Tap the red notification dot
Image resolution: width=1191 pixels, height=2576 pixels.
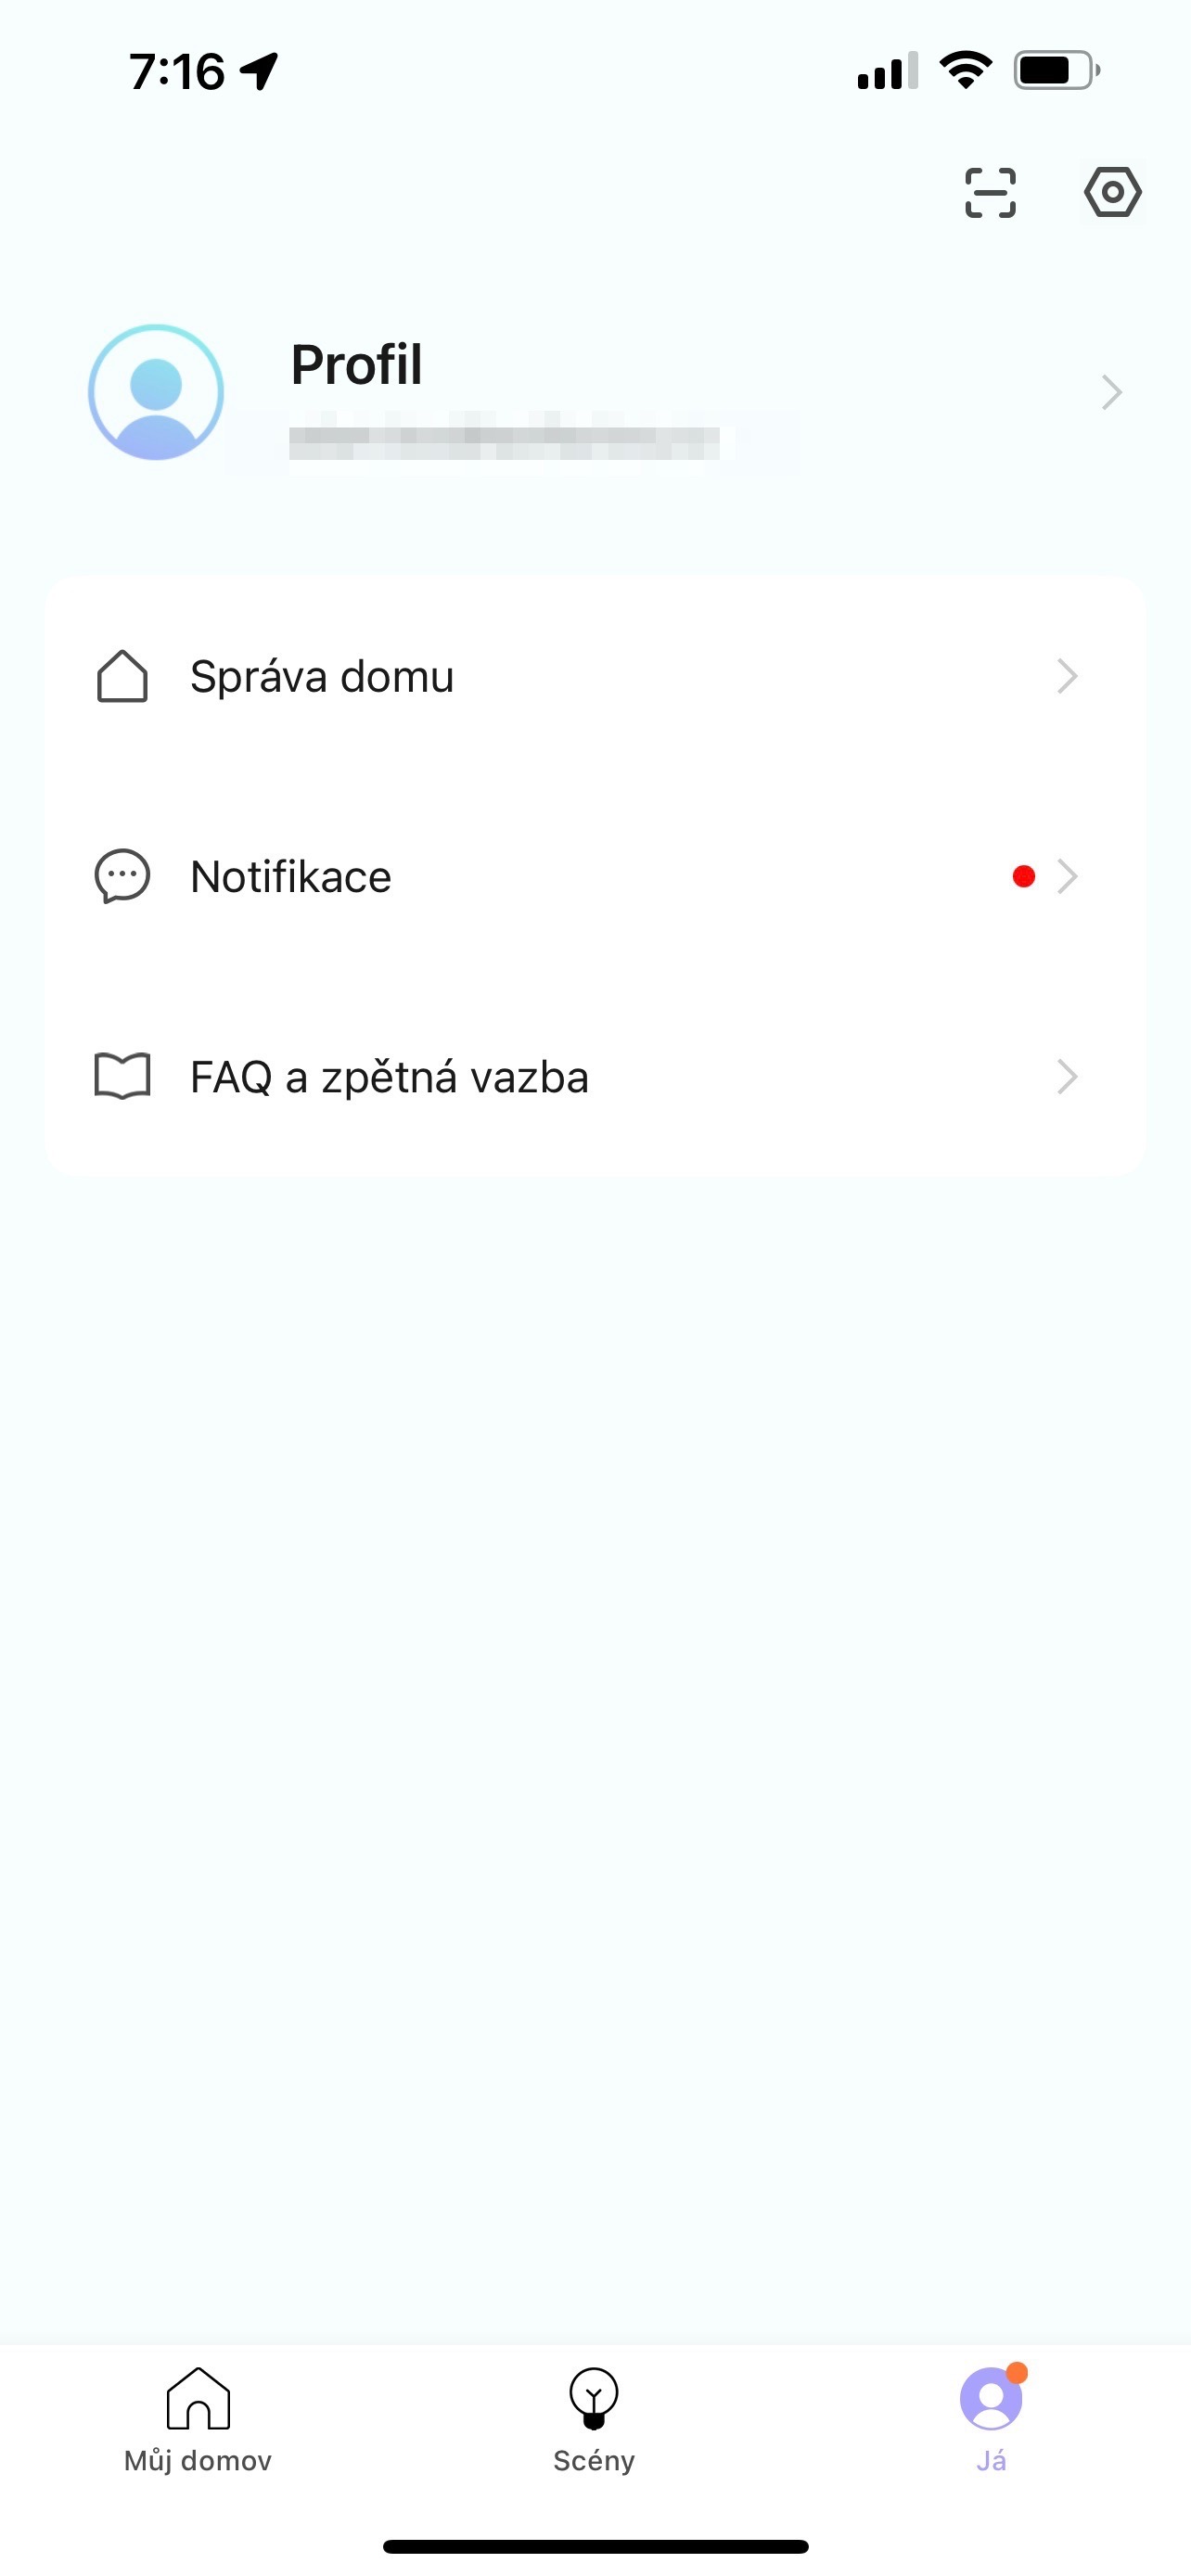1023,877
